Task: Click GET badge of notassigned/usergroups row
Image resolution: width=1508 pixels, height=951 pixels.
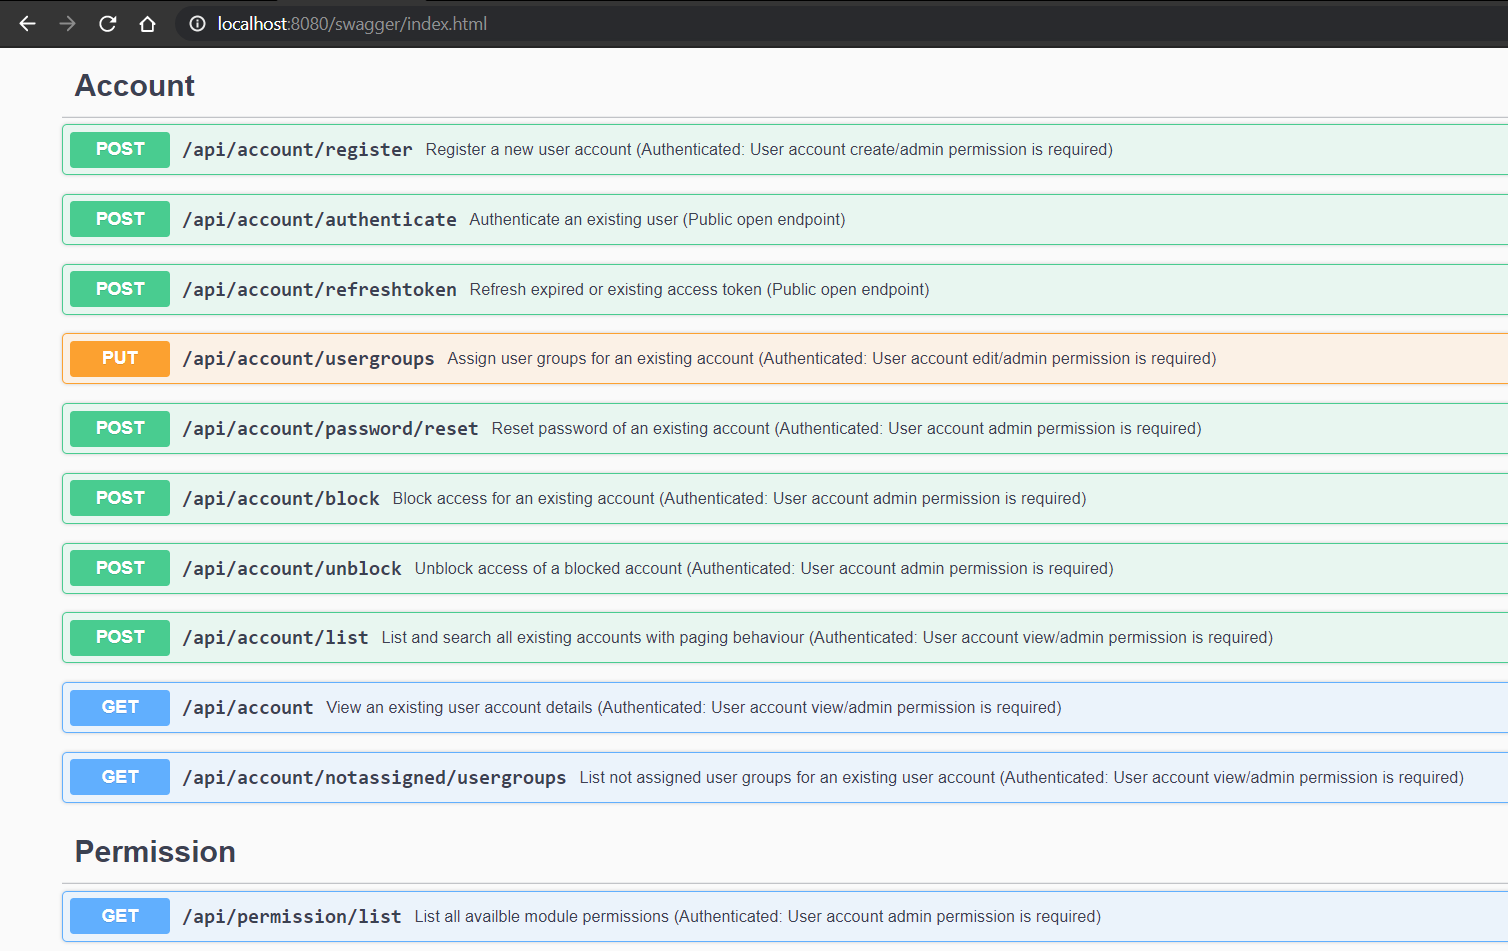Action: tap(120, 777)
